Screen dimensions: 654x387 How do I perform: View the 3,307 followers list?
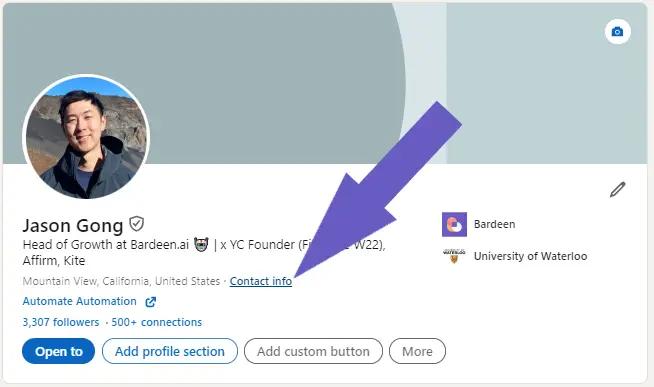coord(61,322)
